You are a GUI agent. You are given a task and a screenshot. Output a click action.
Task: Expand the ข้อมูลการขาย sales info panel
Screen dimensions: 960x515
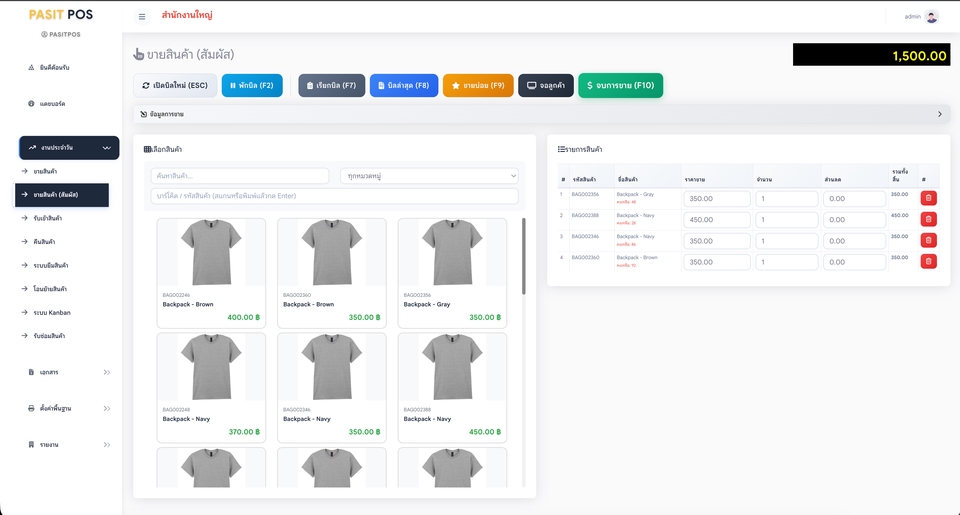coord(541,114)
